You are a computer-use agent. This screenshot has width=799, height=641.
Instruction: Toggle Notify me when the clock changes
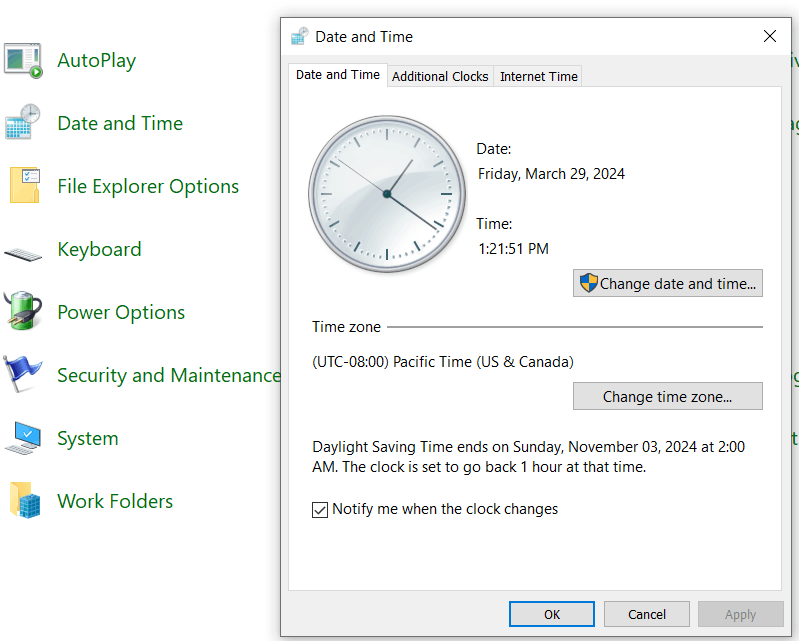point(319,510)
